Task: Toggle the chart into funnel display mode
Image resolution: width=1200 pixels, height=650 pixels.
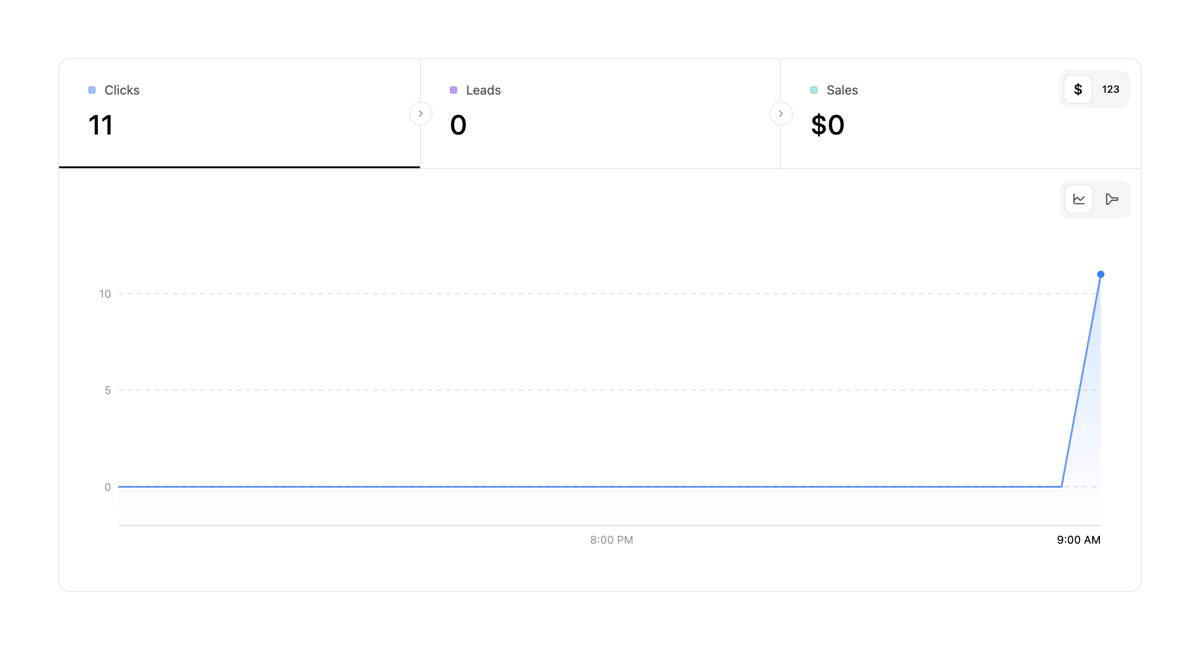Action: [1111, 198]
